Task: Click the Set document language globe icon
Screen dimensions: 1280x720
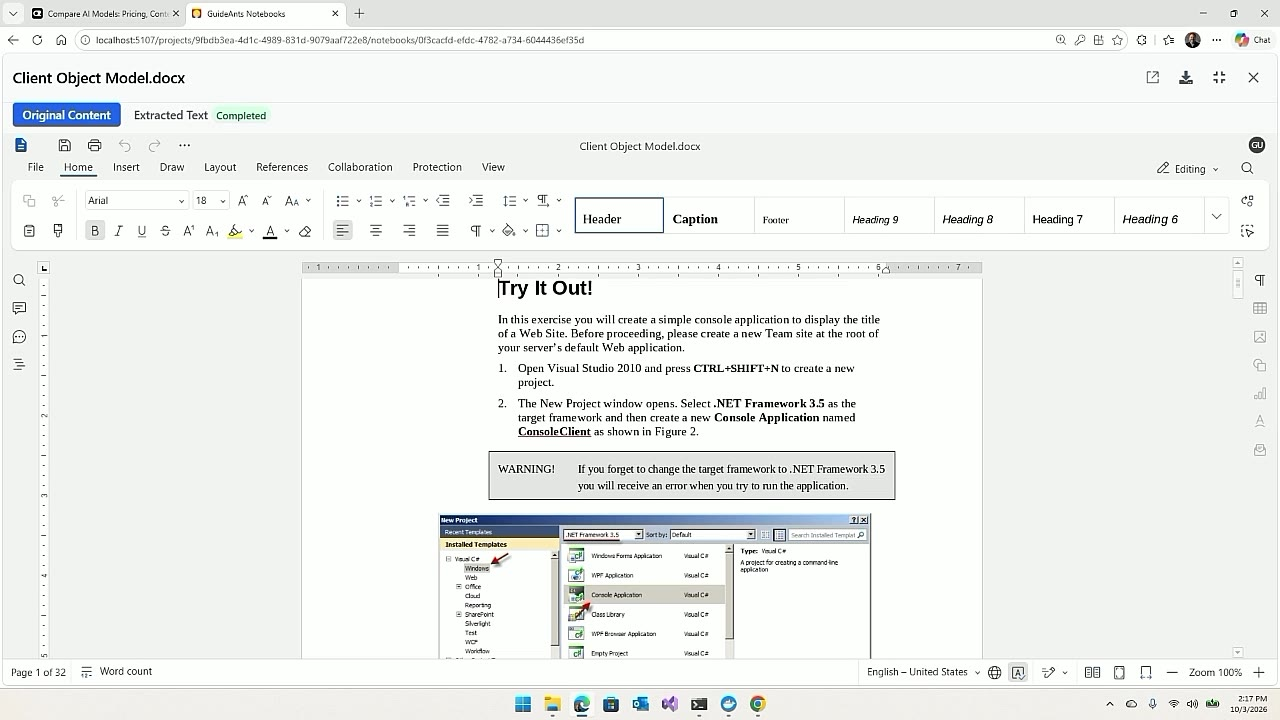Action: tap(995, 672)
